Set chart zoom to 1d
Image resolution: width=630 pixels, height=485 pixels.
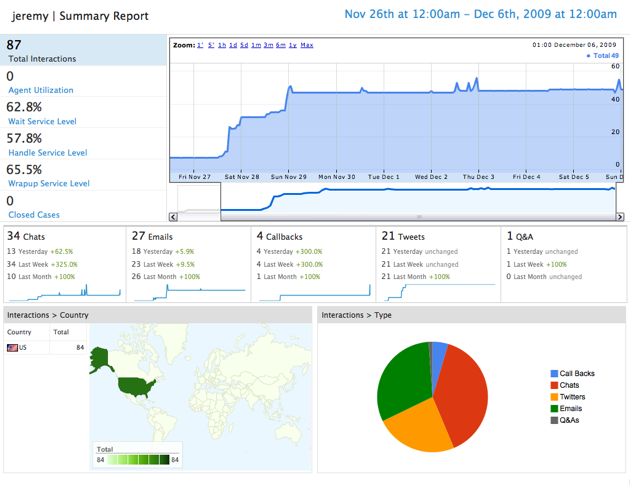(x=231, y=45)
